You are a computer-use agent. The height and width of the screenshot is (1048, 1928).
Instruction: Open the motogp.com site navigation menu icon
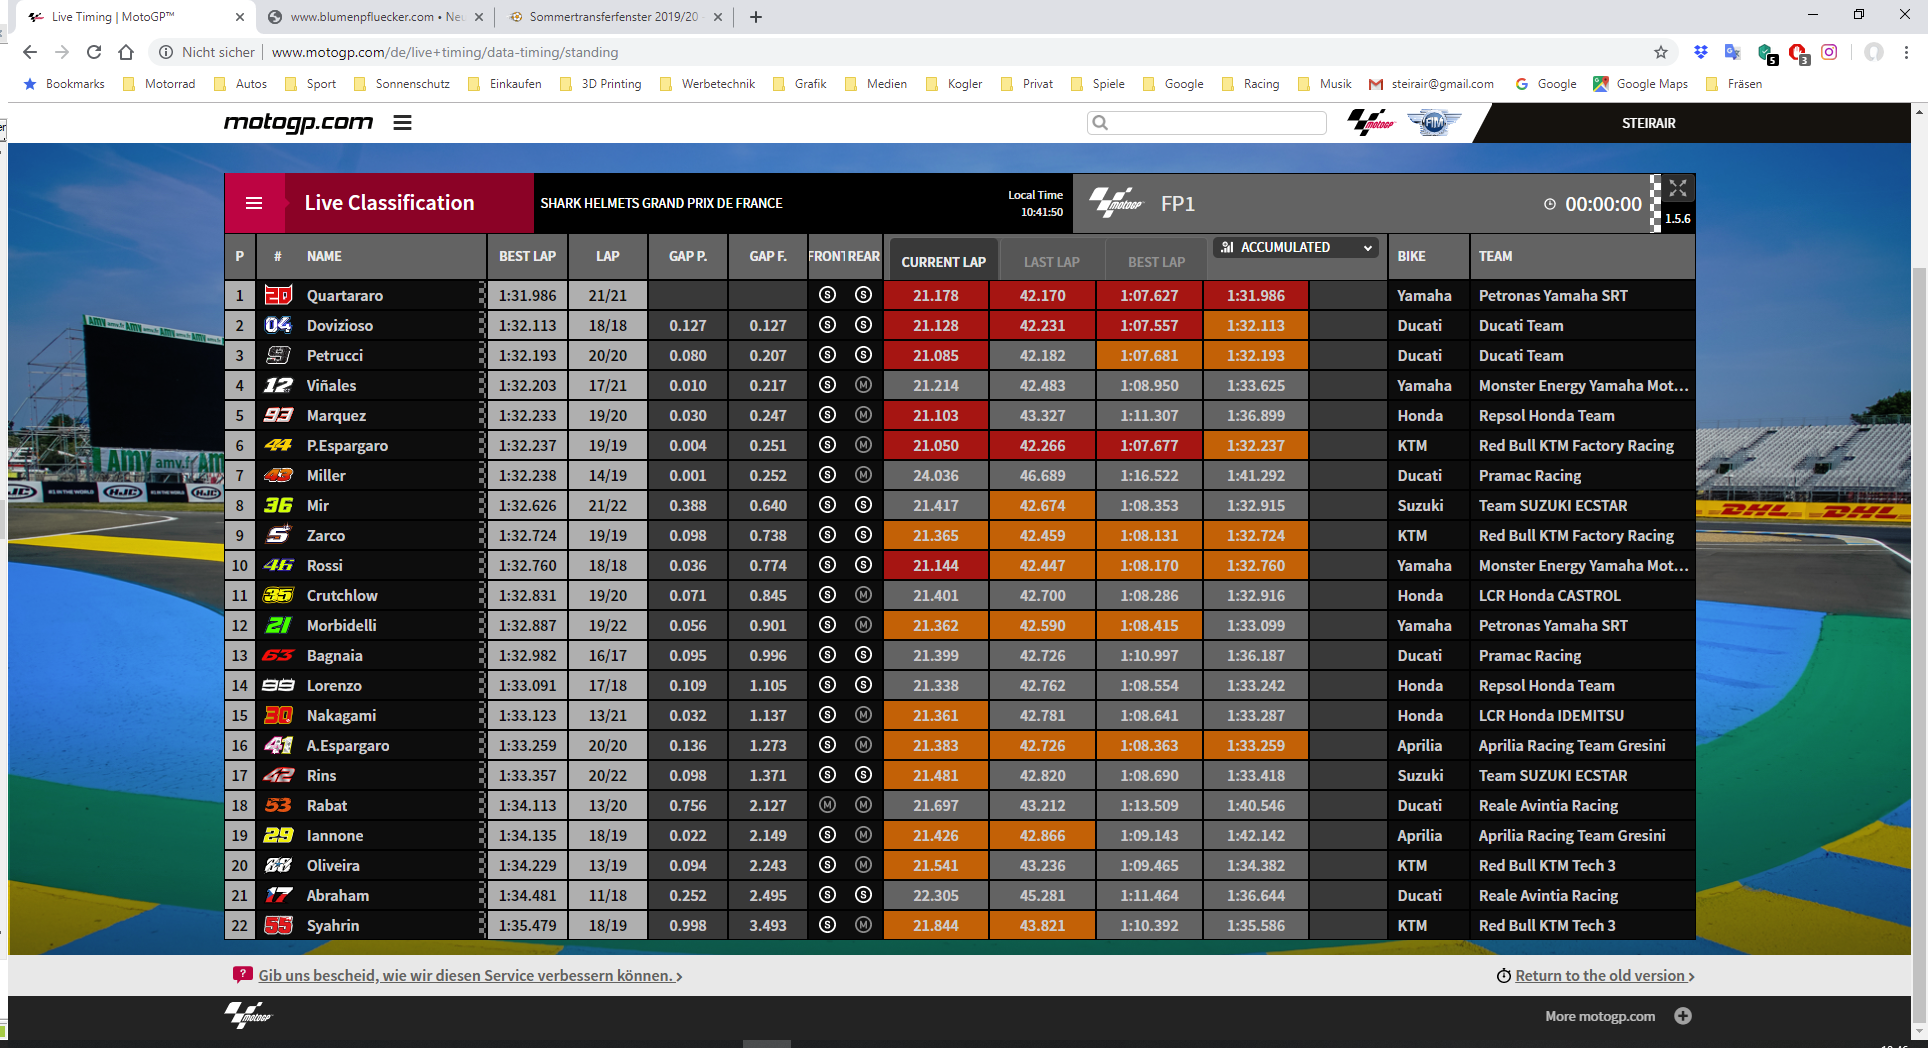tap(402, 123)
